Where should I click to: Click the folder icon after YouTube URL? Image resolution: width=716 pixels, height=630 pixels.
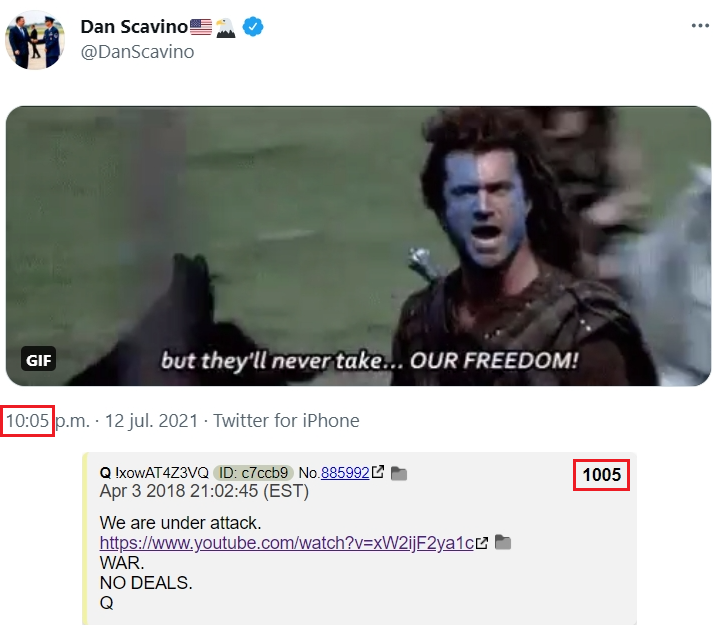point(503,542)
